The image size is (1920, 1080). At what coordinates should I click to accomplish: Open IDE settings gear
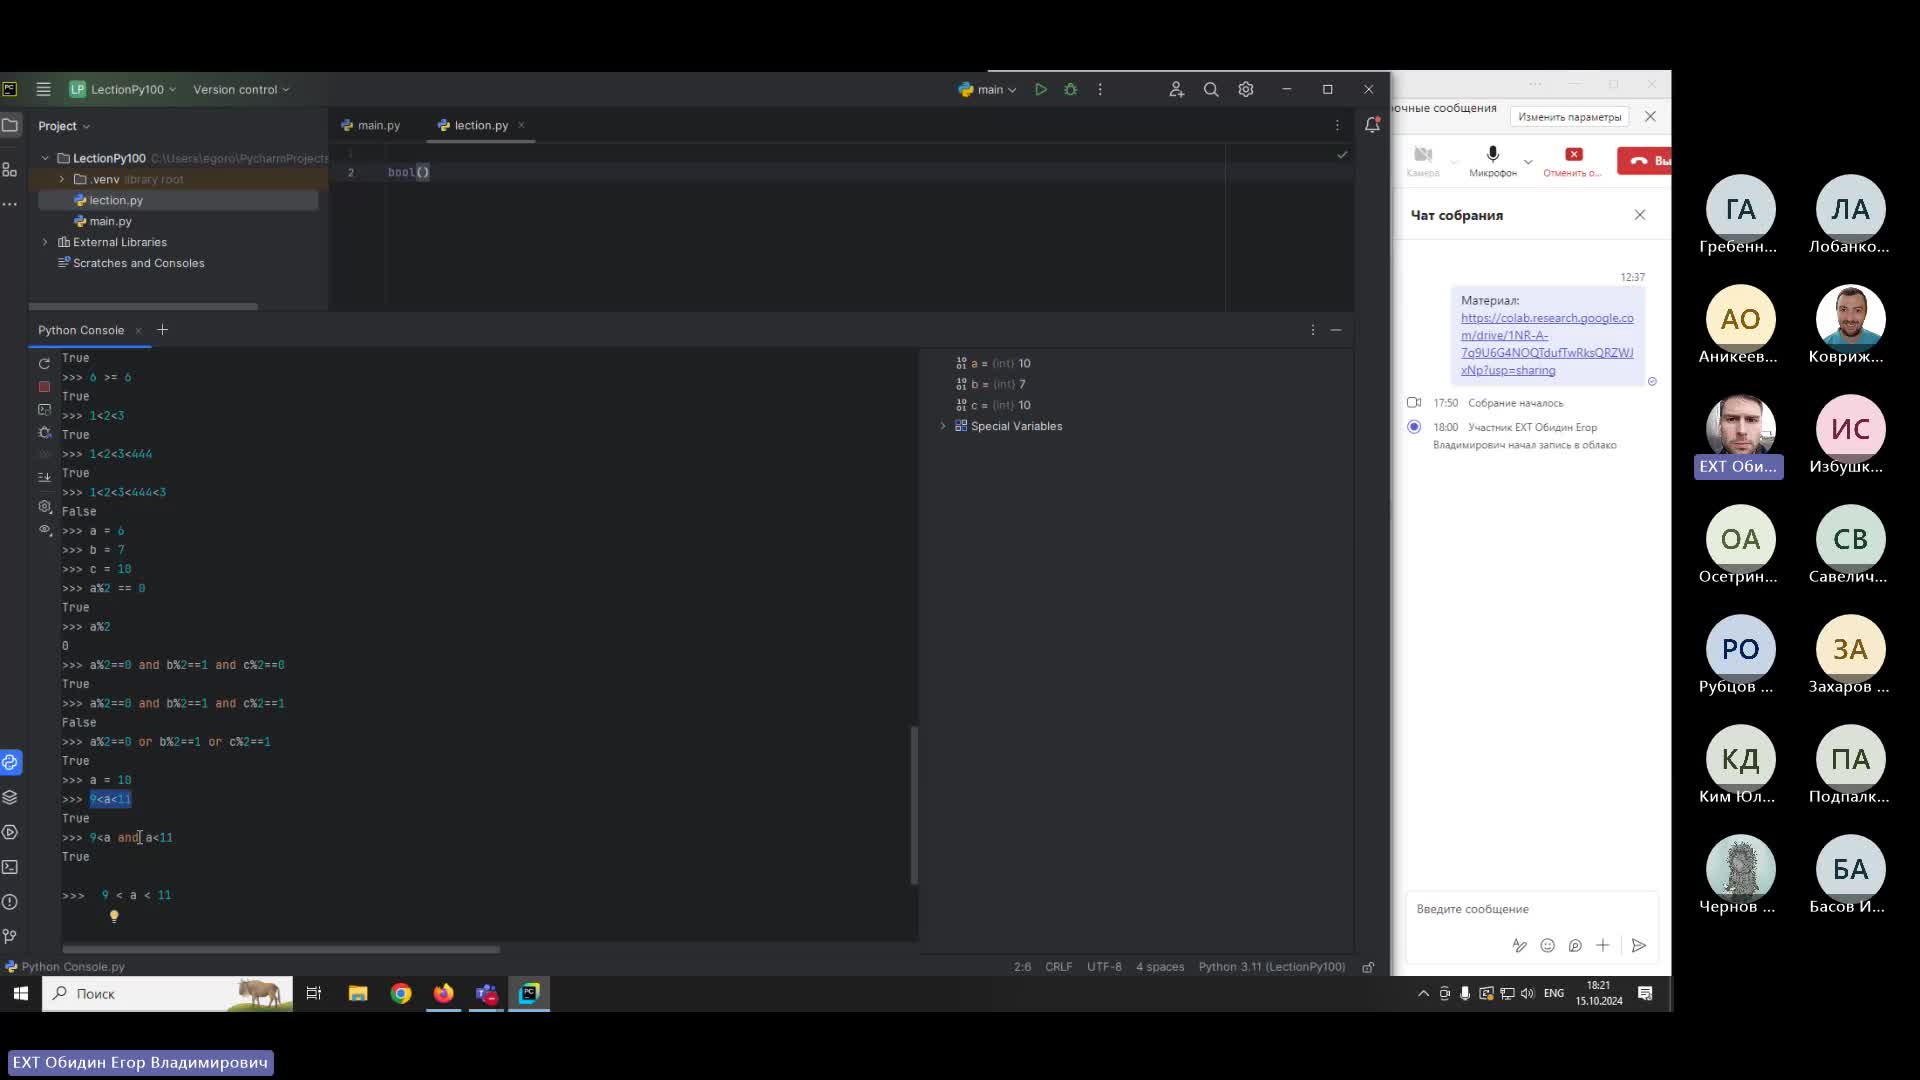click(1246, 89)
